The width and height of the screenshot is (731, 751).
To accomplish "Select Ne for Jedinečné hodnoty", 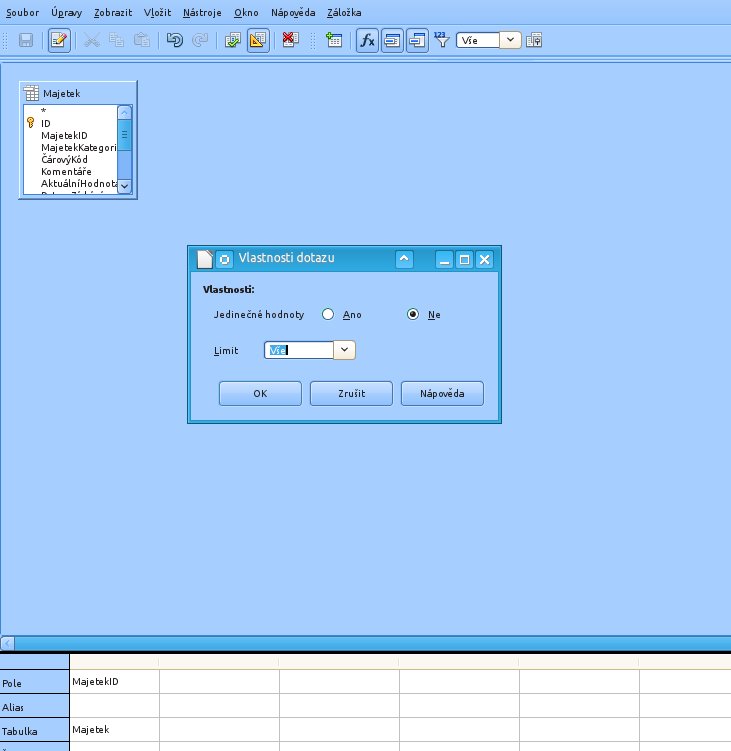I will 413,314.
